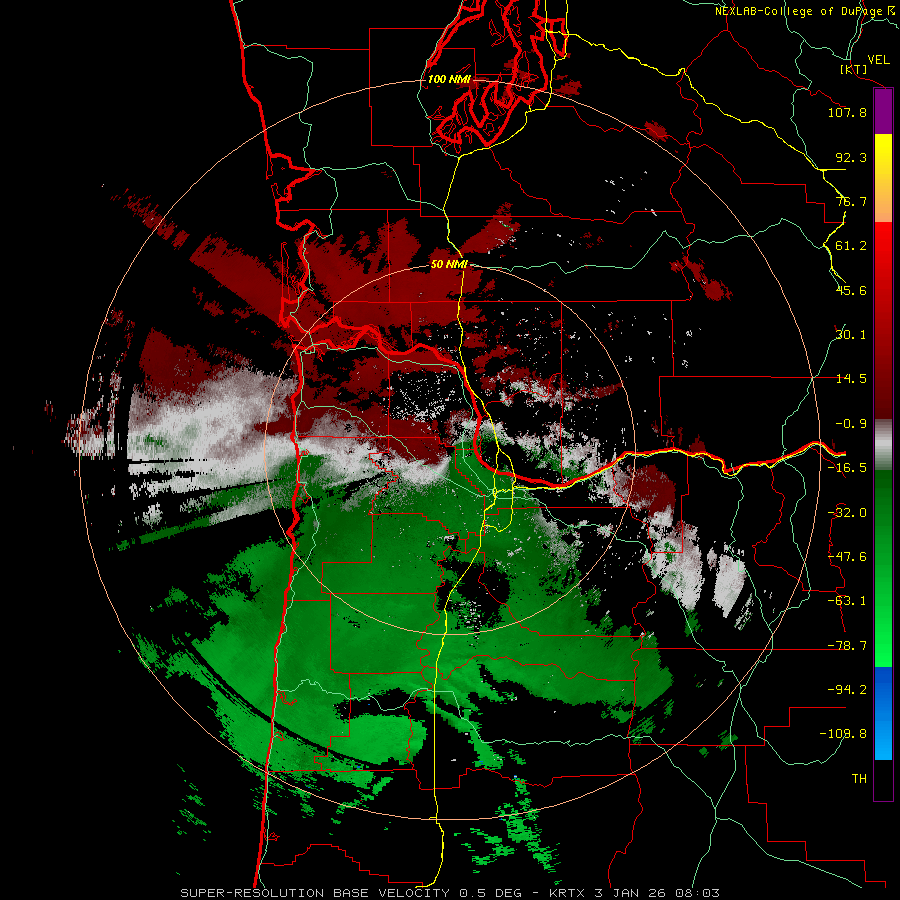
Task: Click the 14.5 velocity scale value
Action: click(851, 379)
